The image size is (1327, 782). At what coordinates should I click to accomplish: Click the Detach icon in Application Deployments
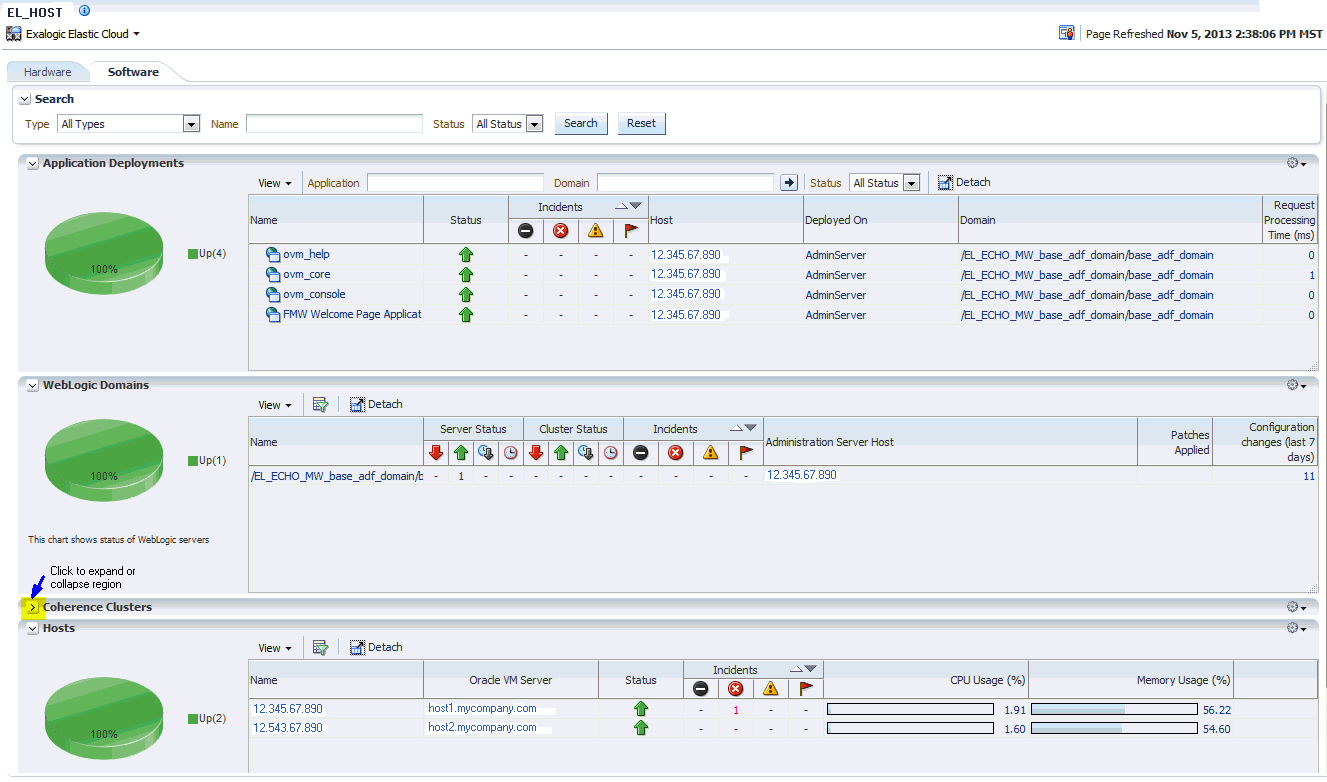[945, 183]
